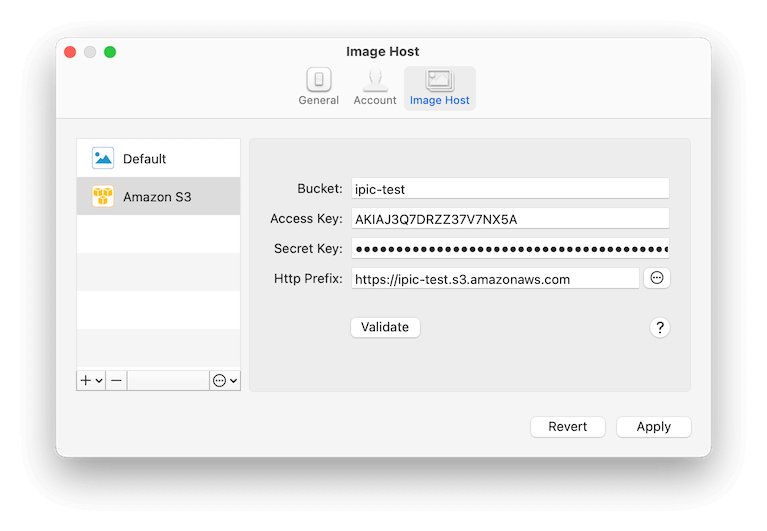Remove selected host with minus button
Image resolution: width=767 pixels, height=531 pixels.
pyautogui.click(x=116, y=380)
